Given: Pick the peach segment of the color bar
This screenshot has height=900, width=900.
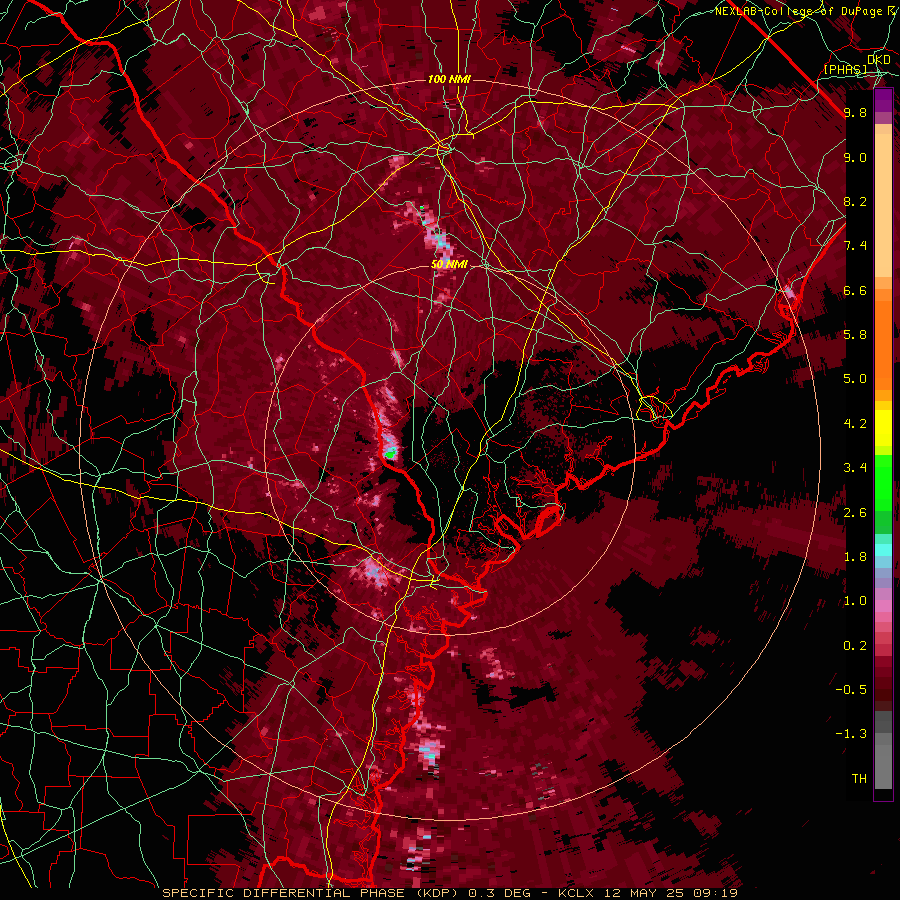Looking at the screenshot, I should (883, 207).
